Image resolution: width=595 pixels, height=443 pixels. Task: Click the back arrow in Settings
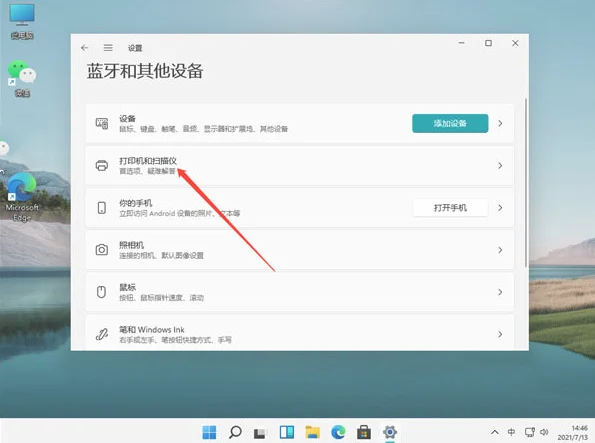85,48
